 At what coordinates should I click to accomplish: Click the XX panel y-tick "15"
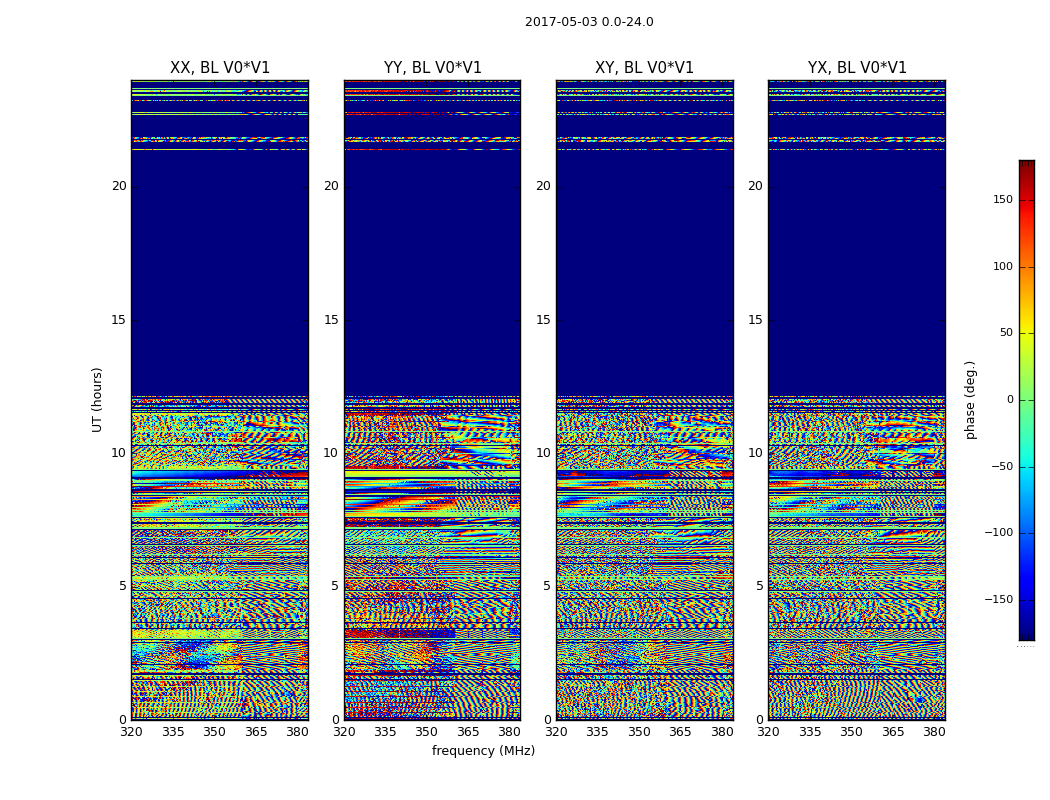[119, 319]
